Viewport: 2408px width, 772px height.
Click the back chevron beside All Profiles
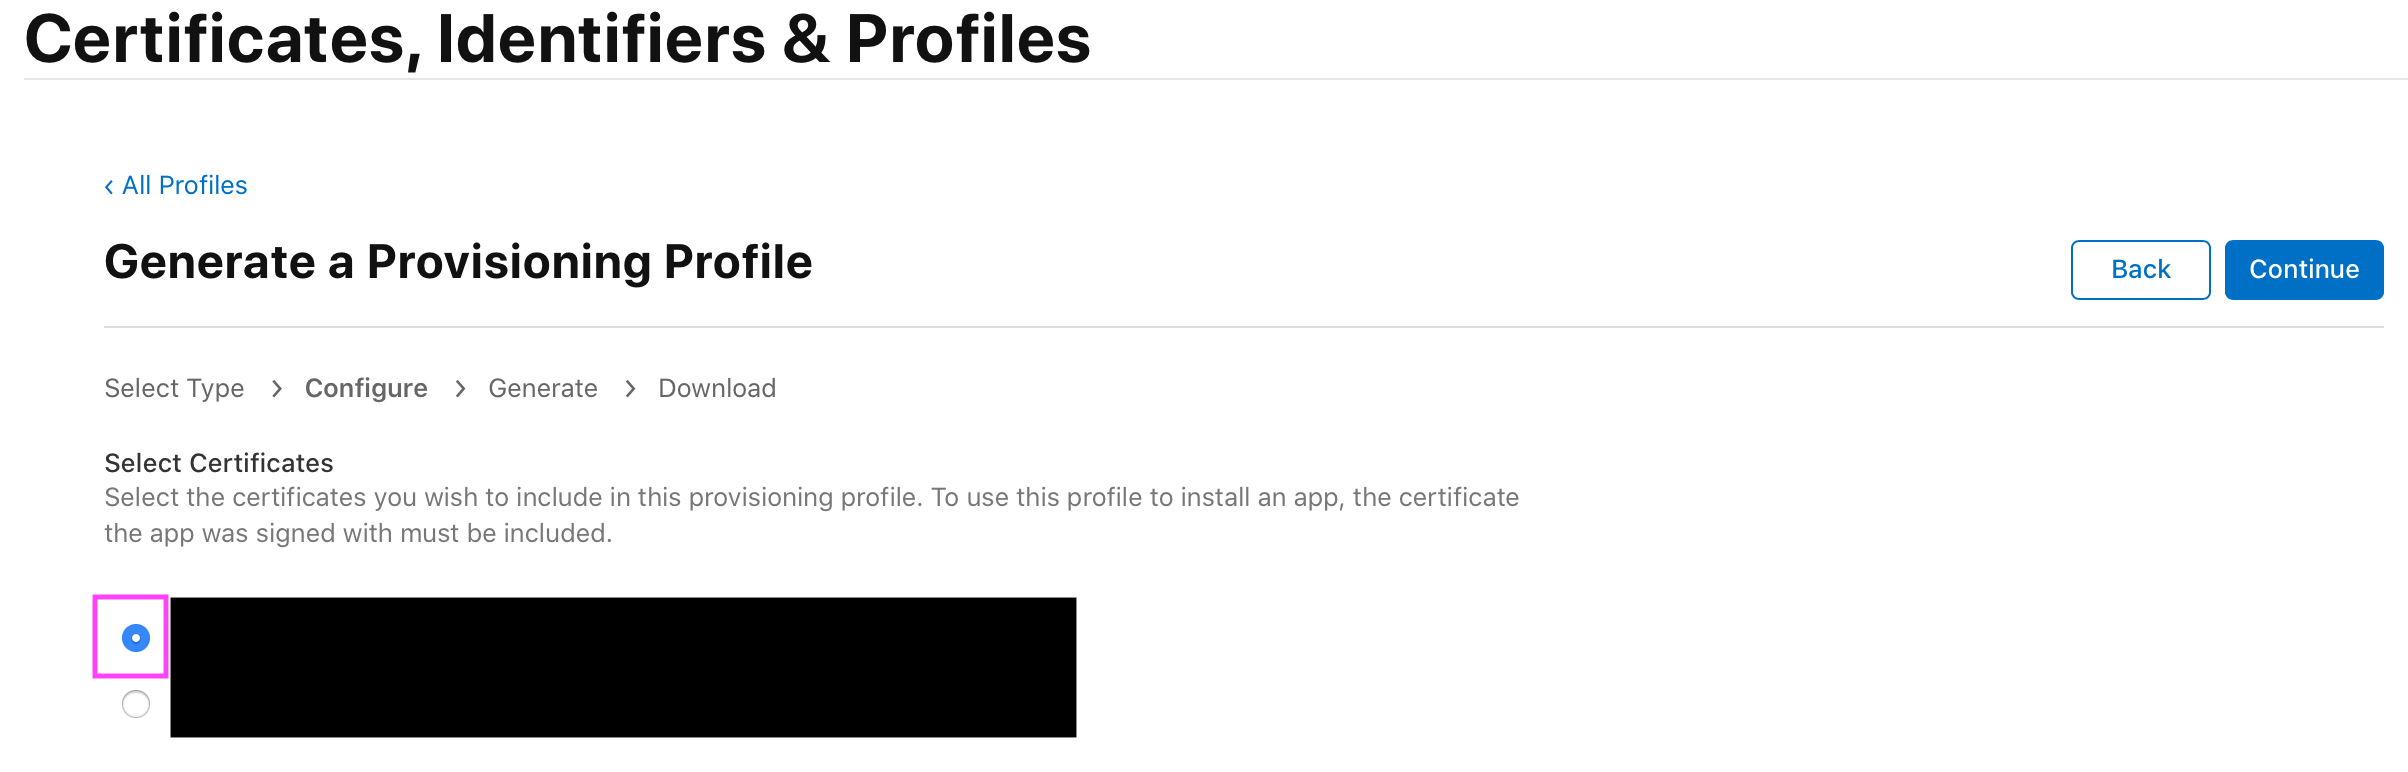[109, 187]
